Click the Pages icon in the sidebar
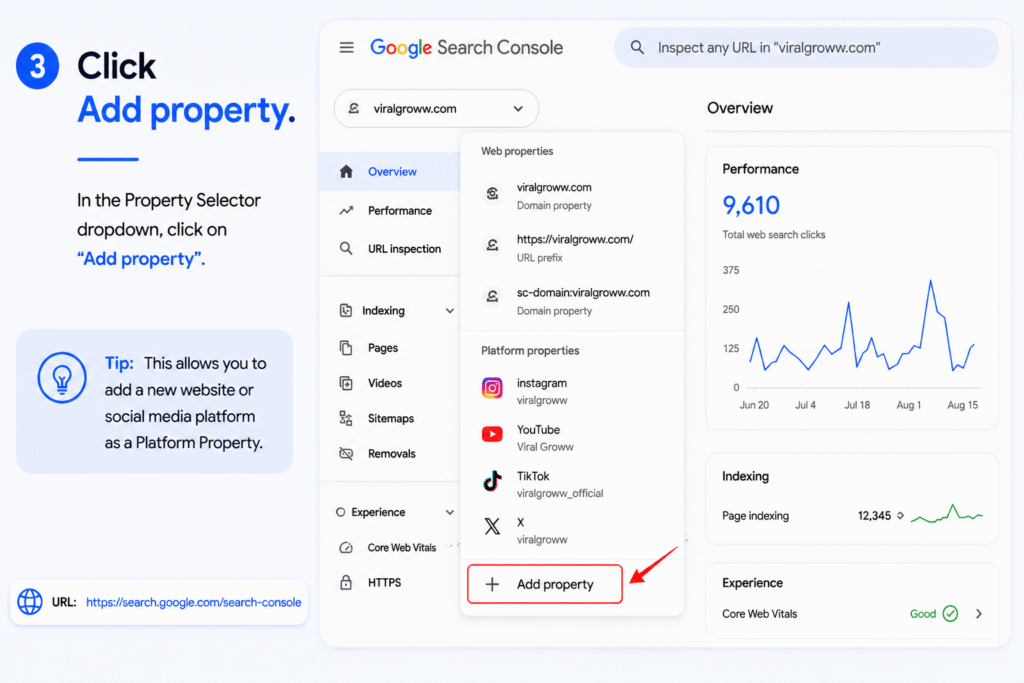1024x683 pixels. [346, 348]
